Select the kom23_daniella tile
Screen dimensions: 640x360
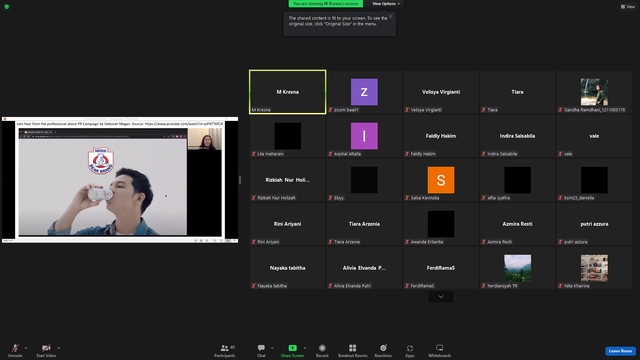coord(594,180)
